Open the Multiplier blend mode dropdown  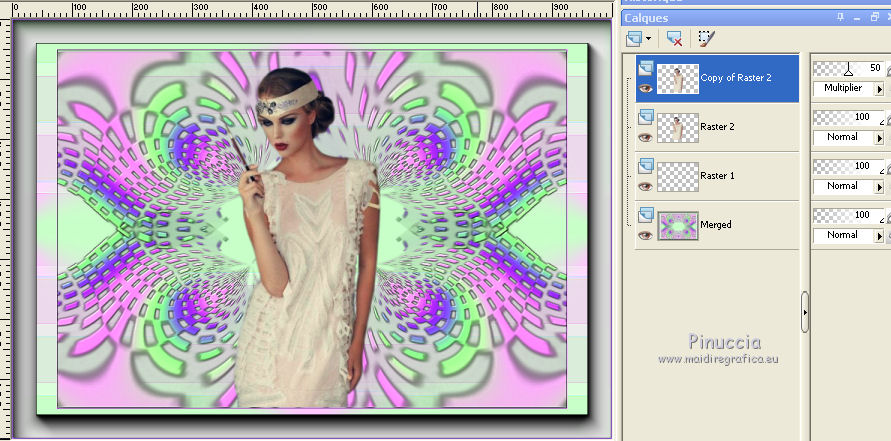coord(880,89)
